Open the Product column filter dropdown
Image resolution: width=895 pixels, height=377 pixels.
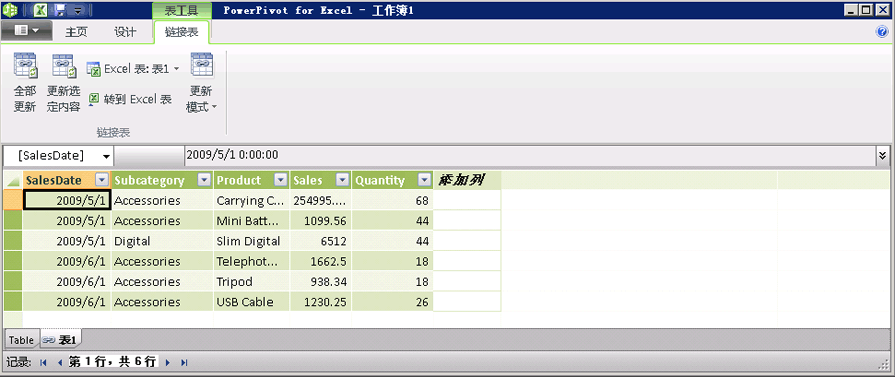[x=280, y=181]
